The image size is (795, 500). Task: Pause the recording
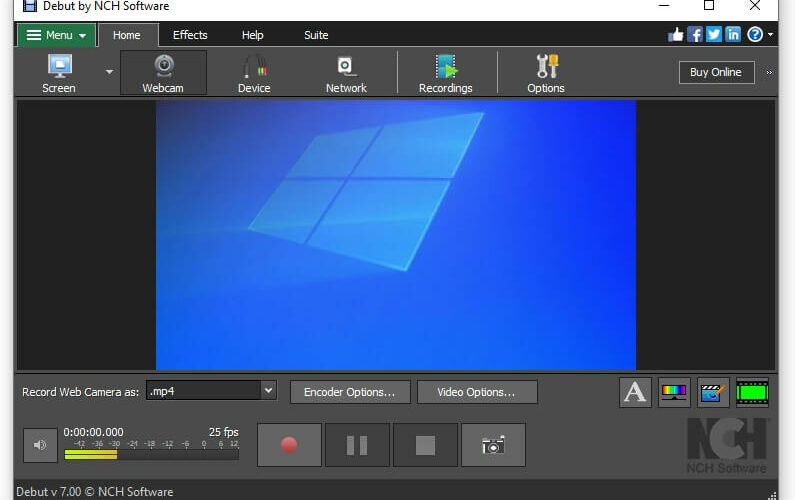357,445
